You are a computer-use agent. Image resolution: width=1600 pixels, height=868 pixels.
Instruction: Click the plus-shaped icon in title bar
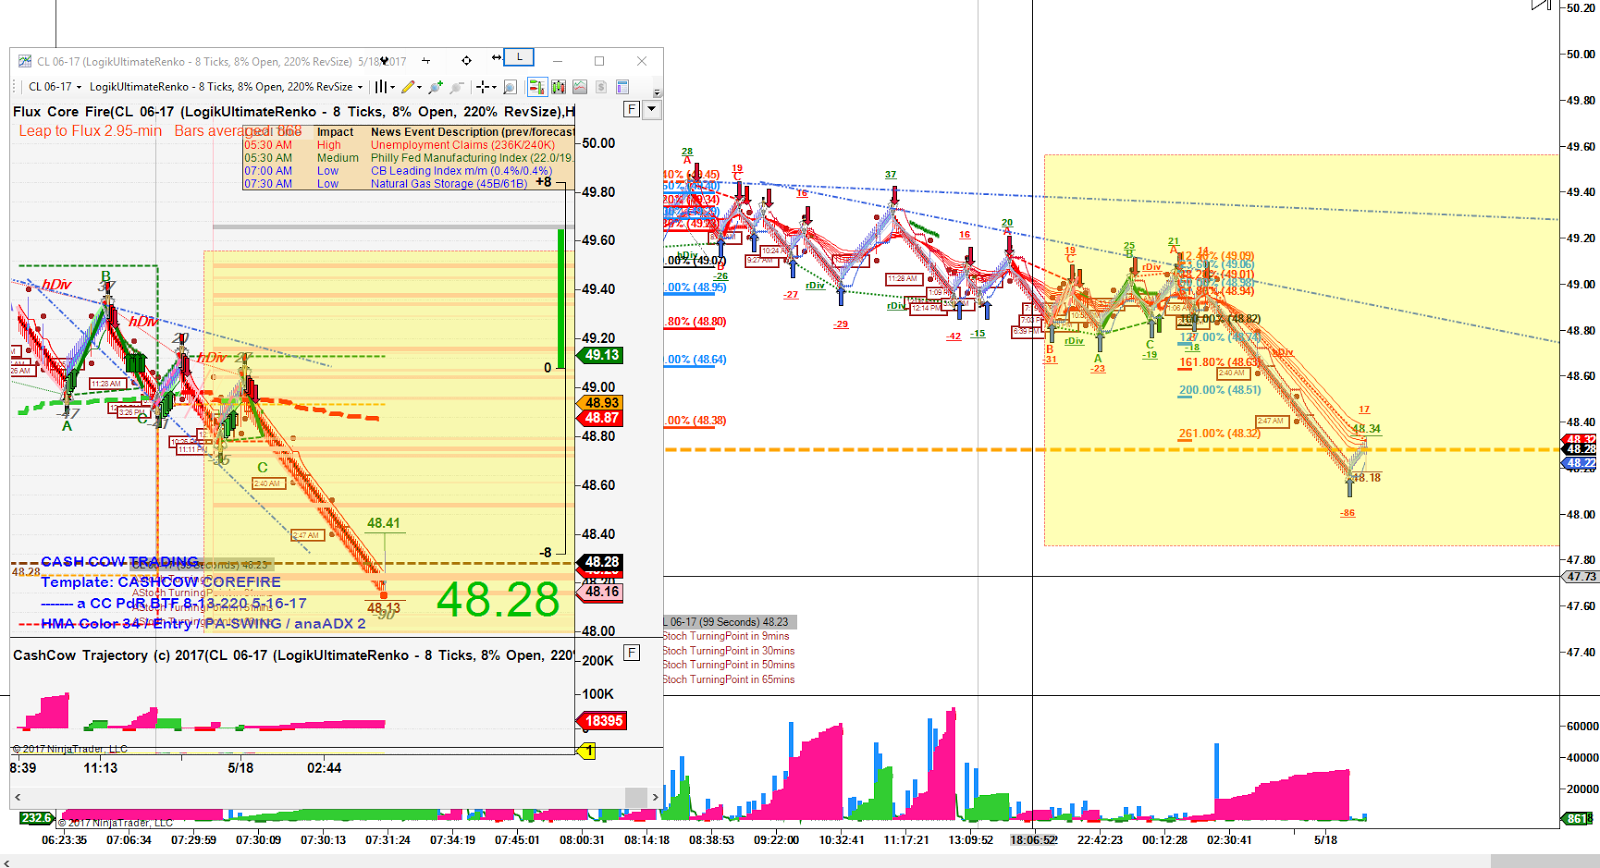426,61
